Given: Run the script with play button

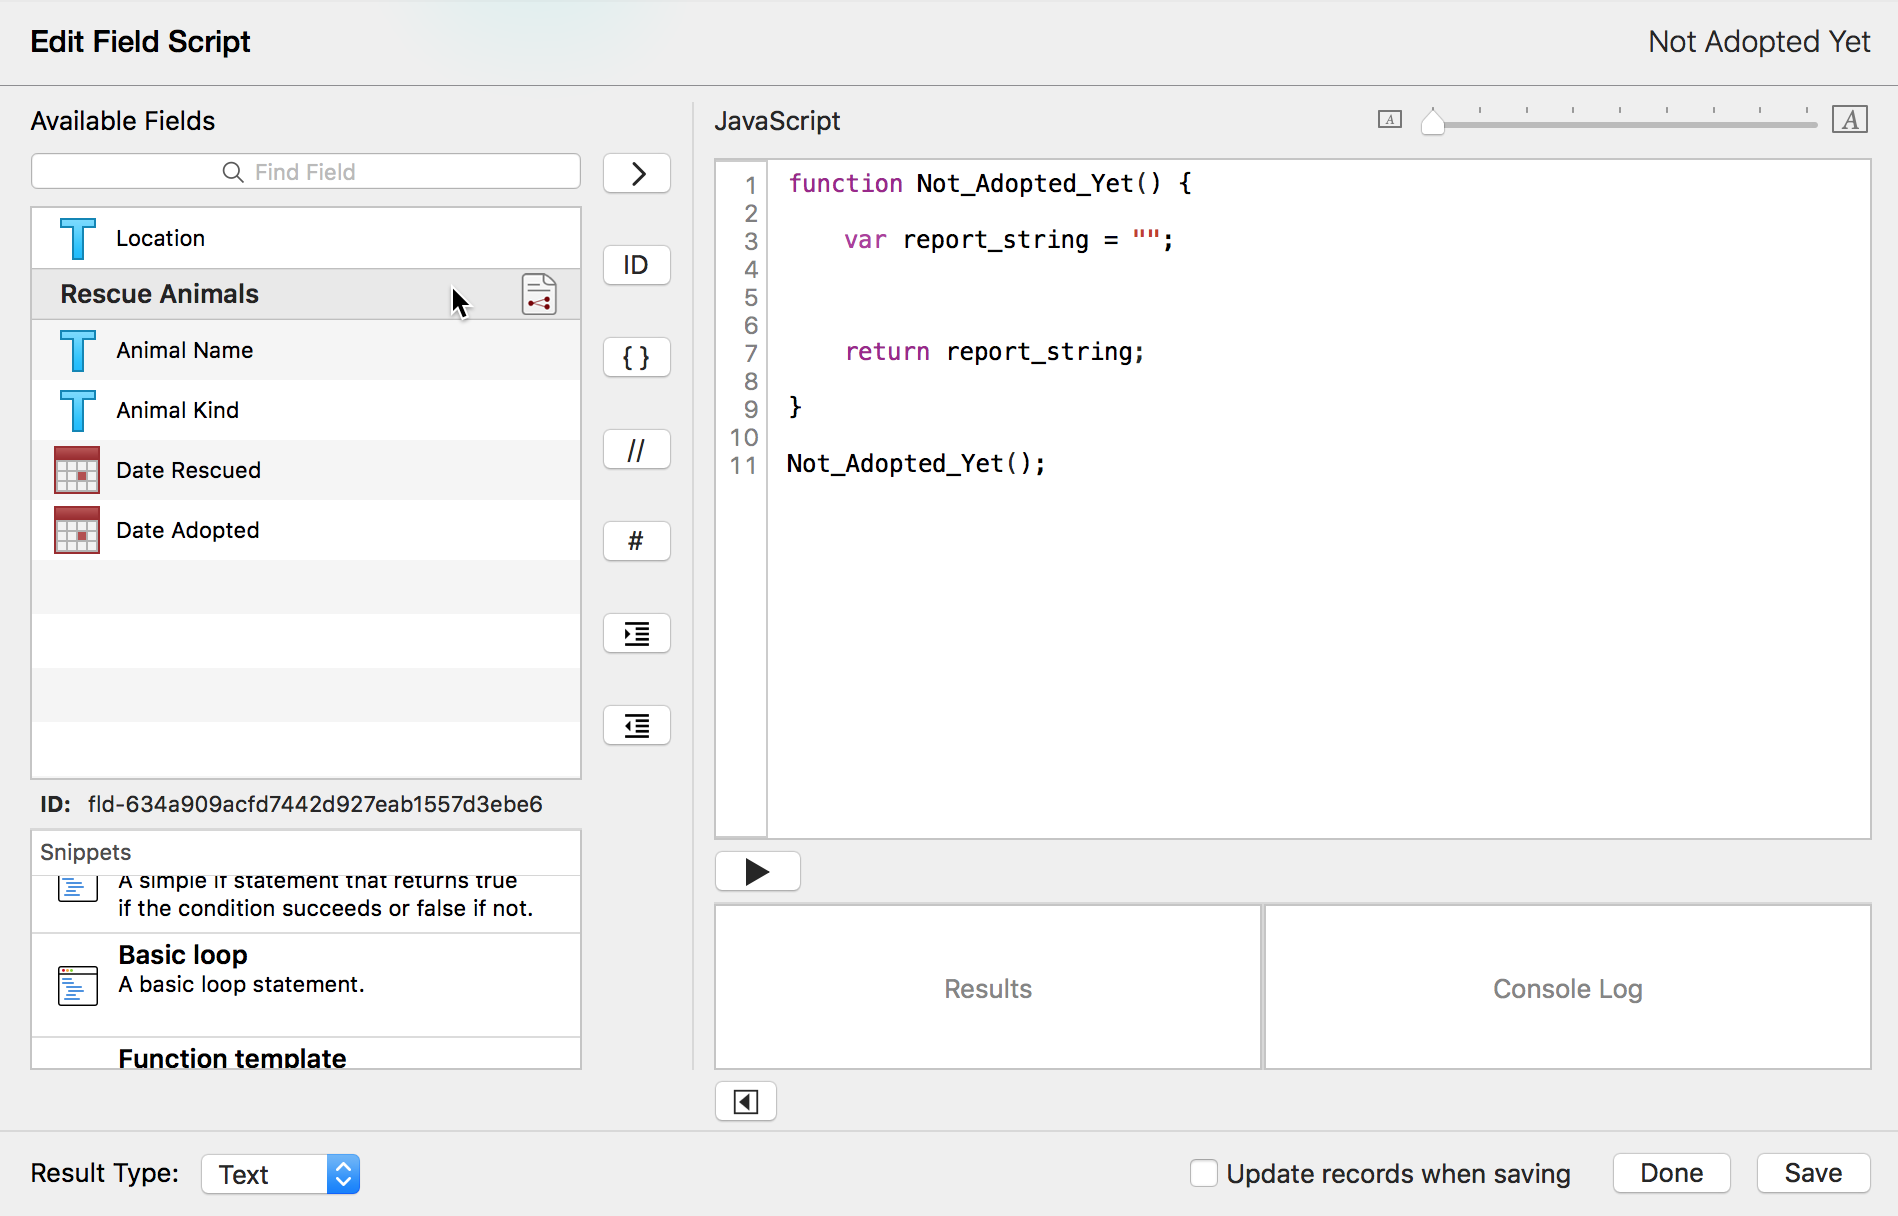Looking at the screenshot, I should pyautogui.click(x=757, y=872).
